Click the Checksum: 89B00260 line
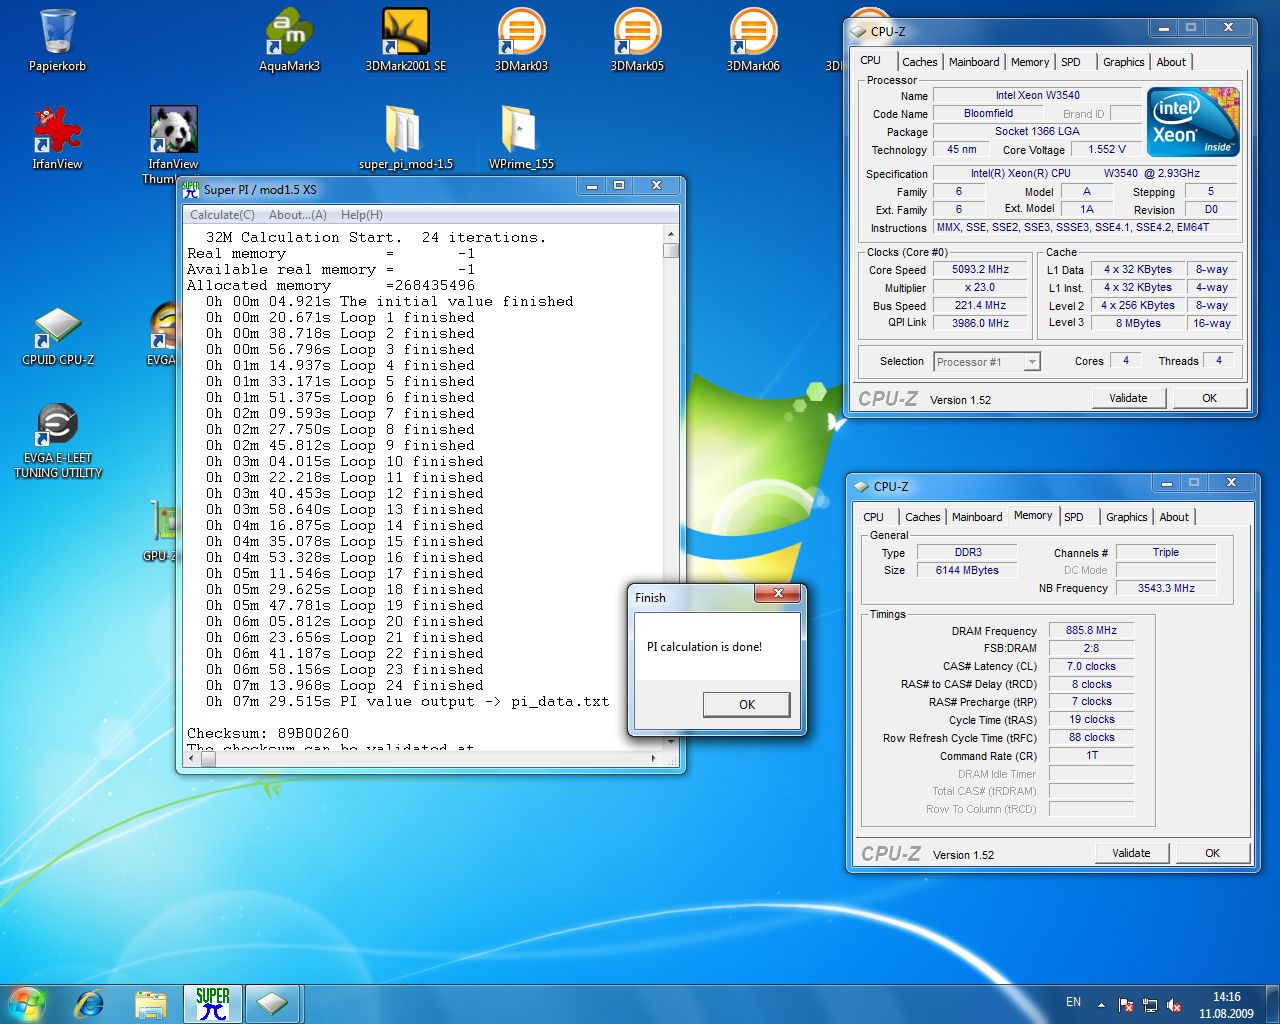 pos(268,733)
